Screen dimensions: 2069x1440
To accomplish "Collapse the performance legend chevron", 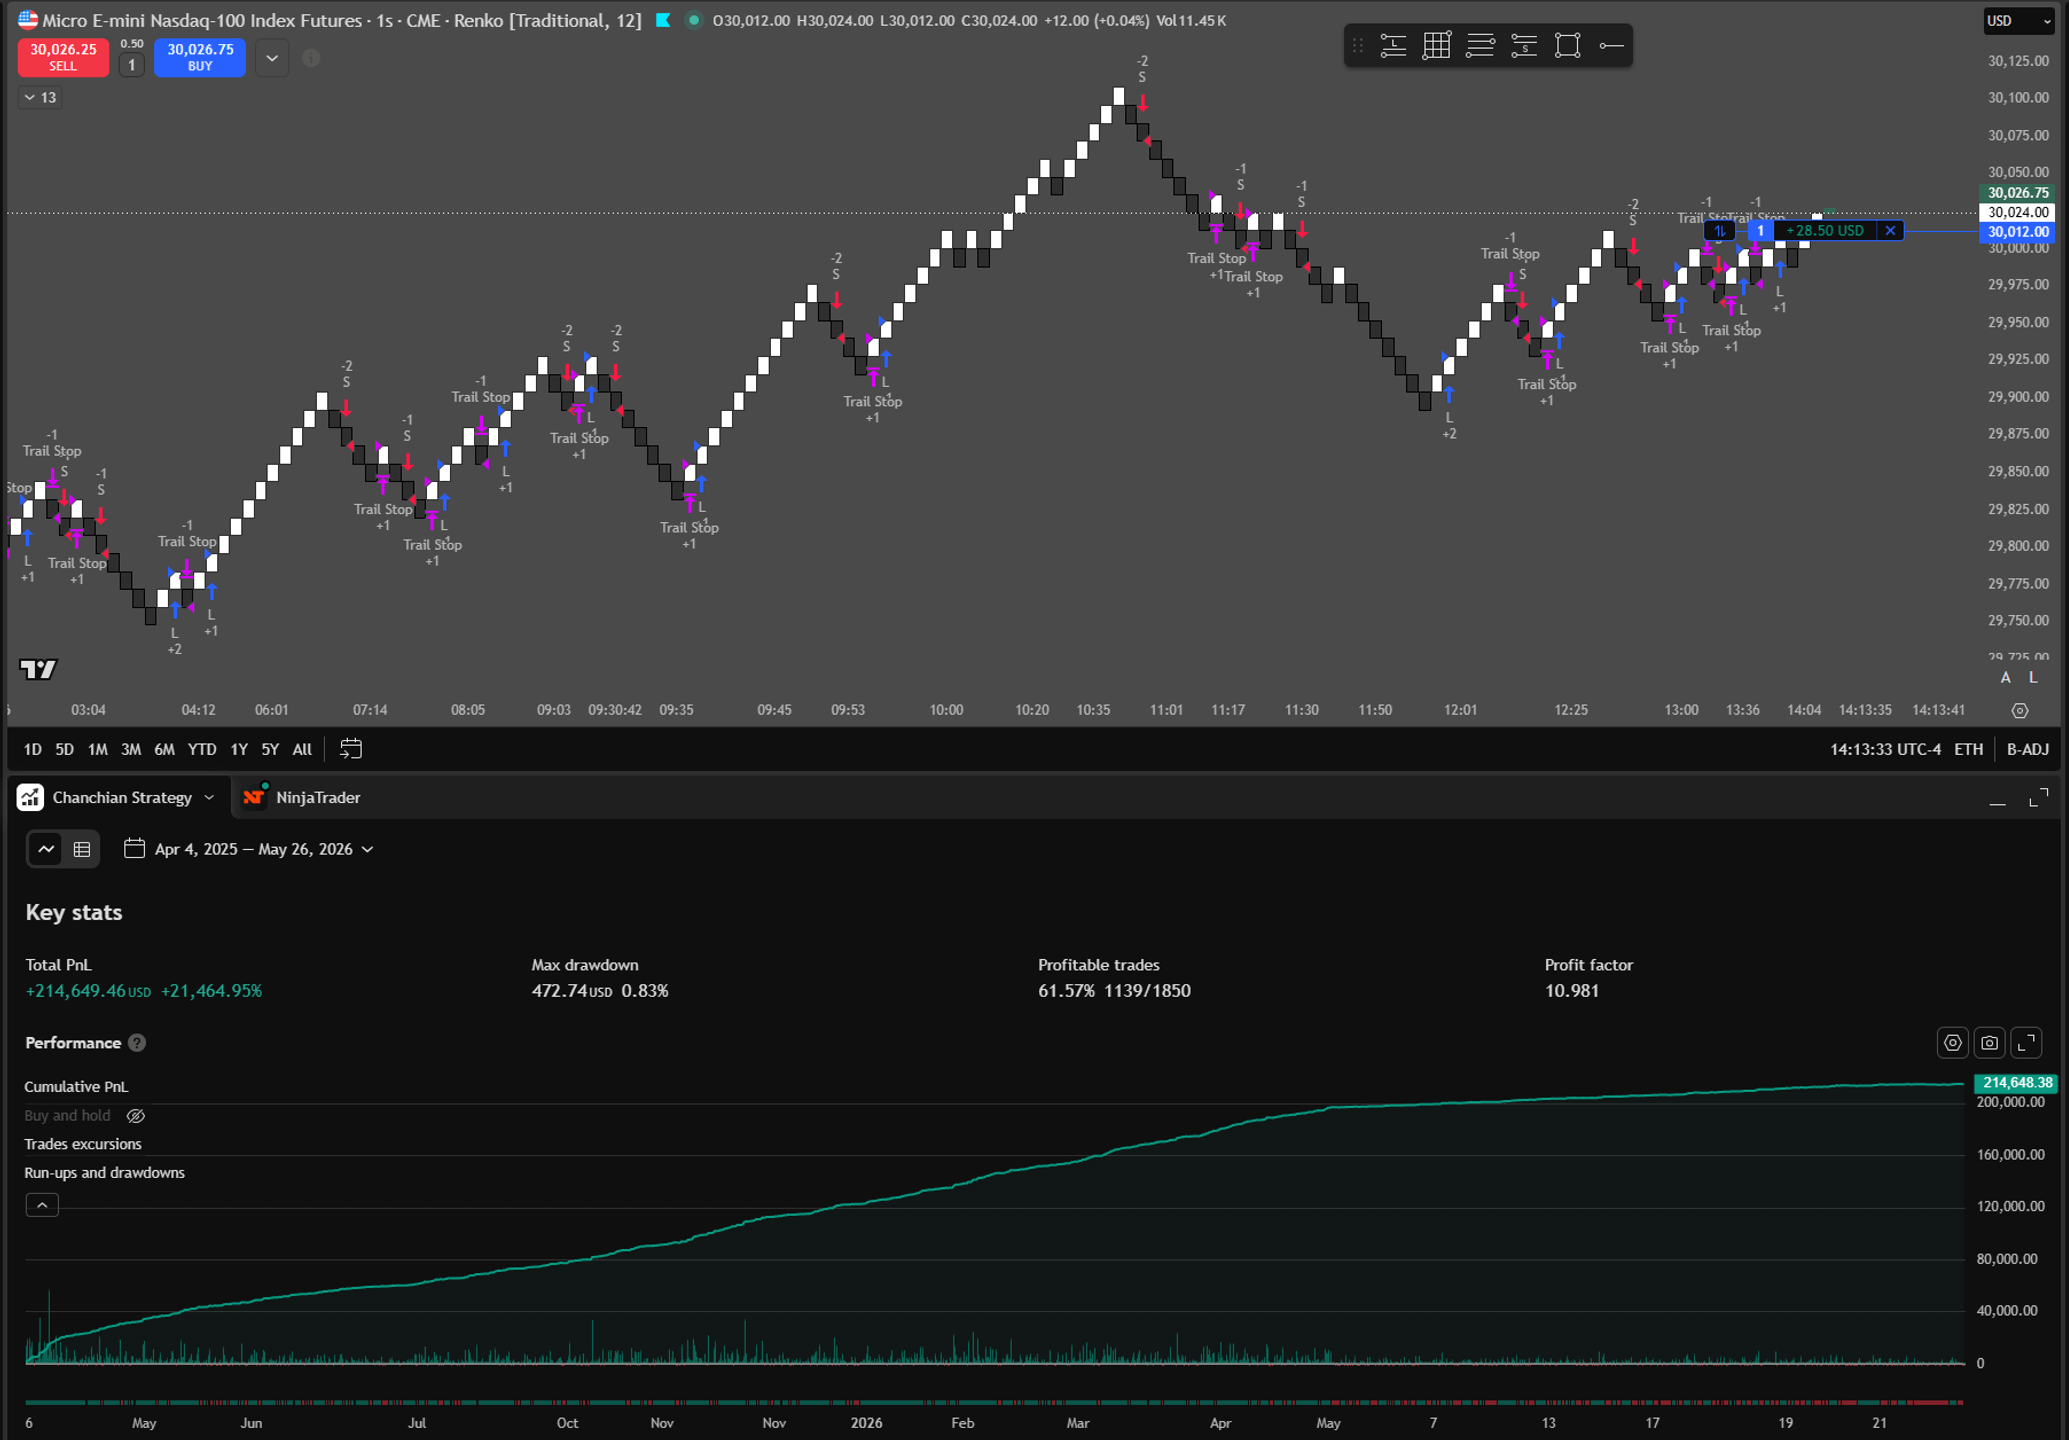I will tap(42, 1205).
